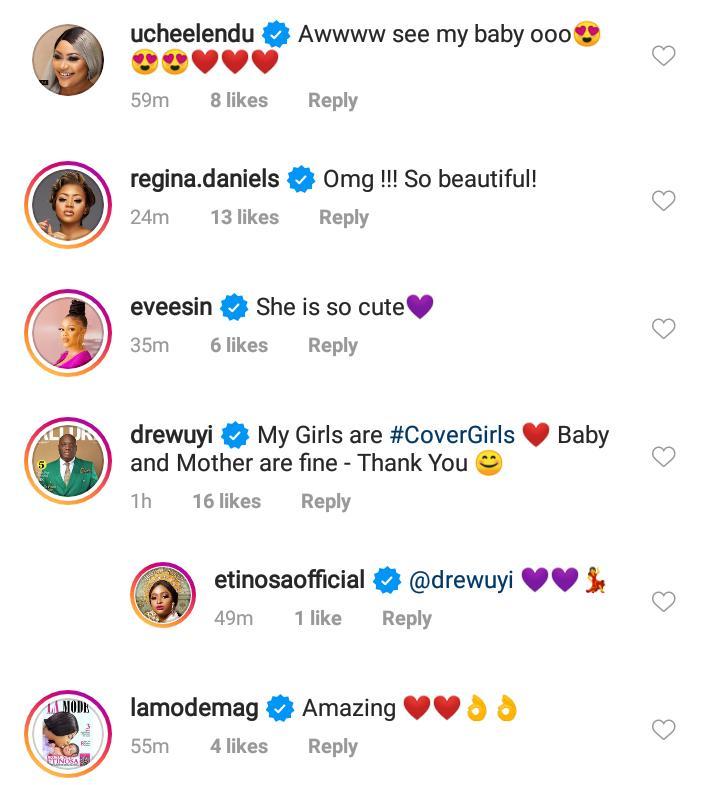The height and width of the screenshot is (785, 720).
Task: Open eveesin's profile avatar
Action: (68, 332)
